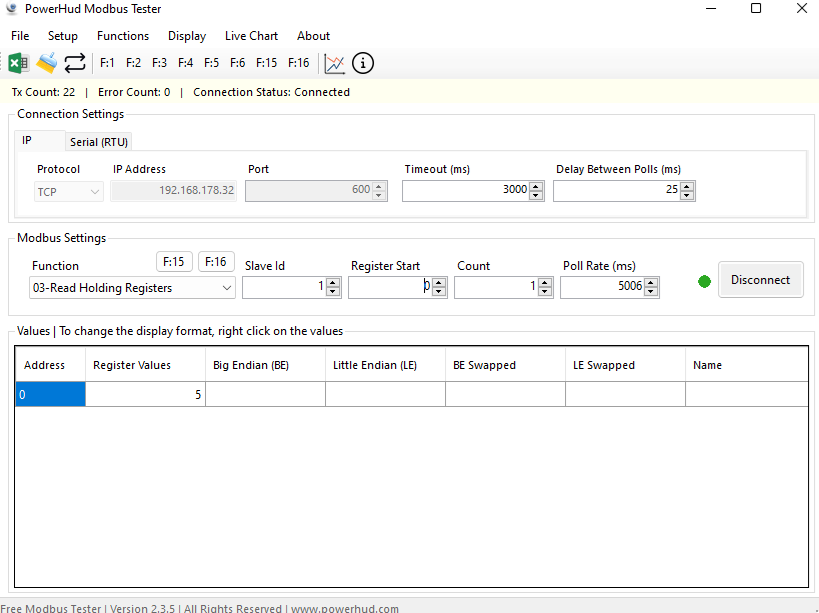Open the File menu
The height and width of the screenshot is (613, 819).
pyautogui.click(x=20, y=36)
